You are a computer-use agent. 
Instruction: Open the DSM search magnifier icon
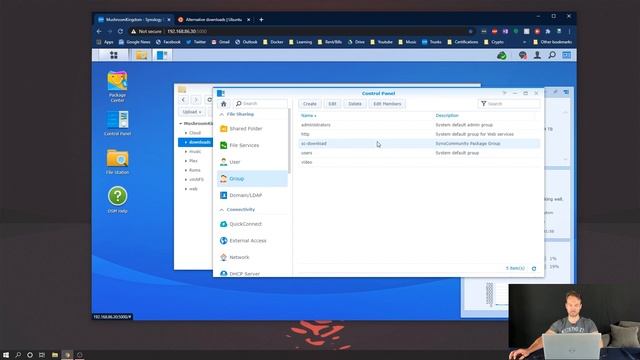552,55
